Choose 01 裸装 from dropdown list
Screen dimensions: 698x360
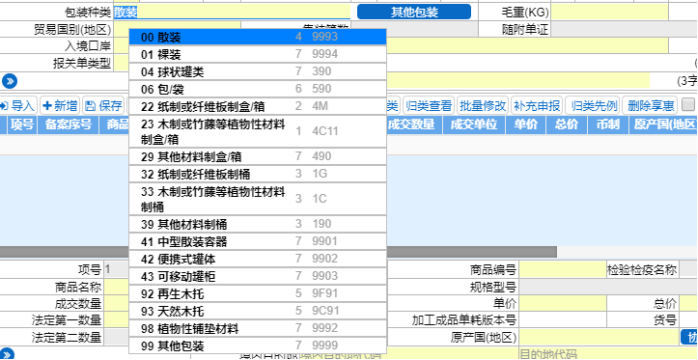[x=257, y=54]
